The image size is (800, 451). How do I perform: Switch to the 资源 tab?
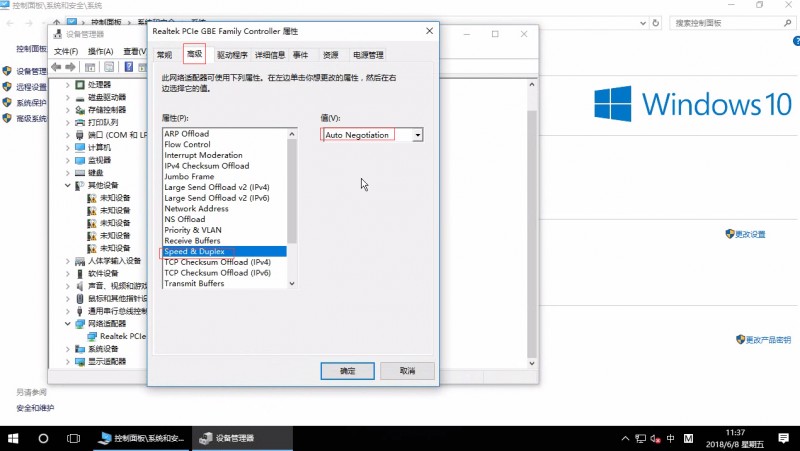331,55
